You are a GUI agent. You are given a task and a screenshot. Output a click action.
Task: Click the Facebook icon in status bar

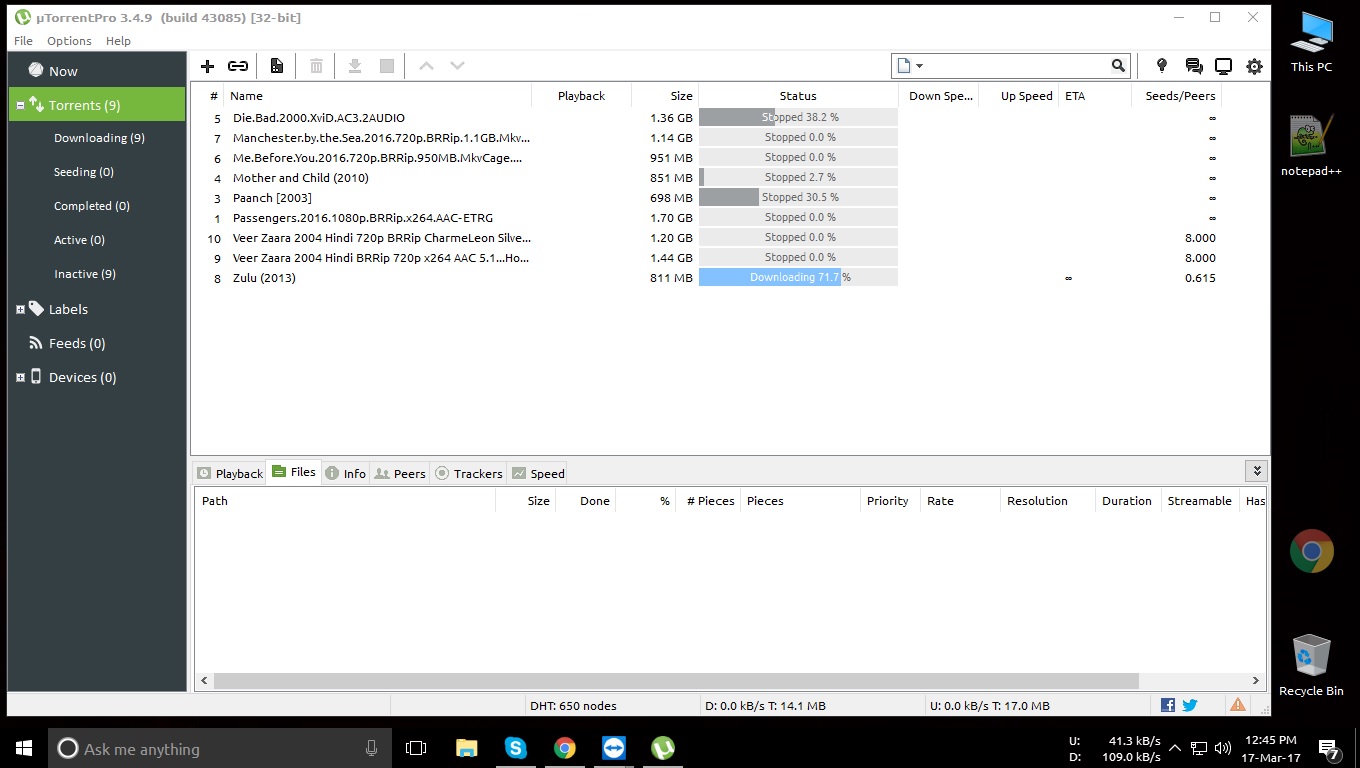tap(1167, 705)
